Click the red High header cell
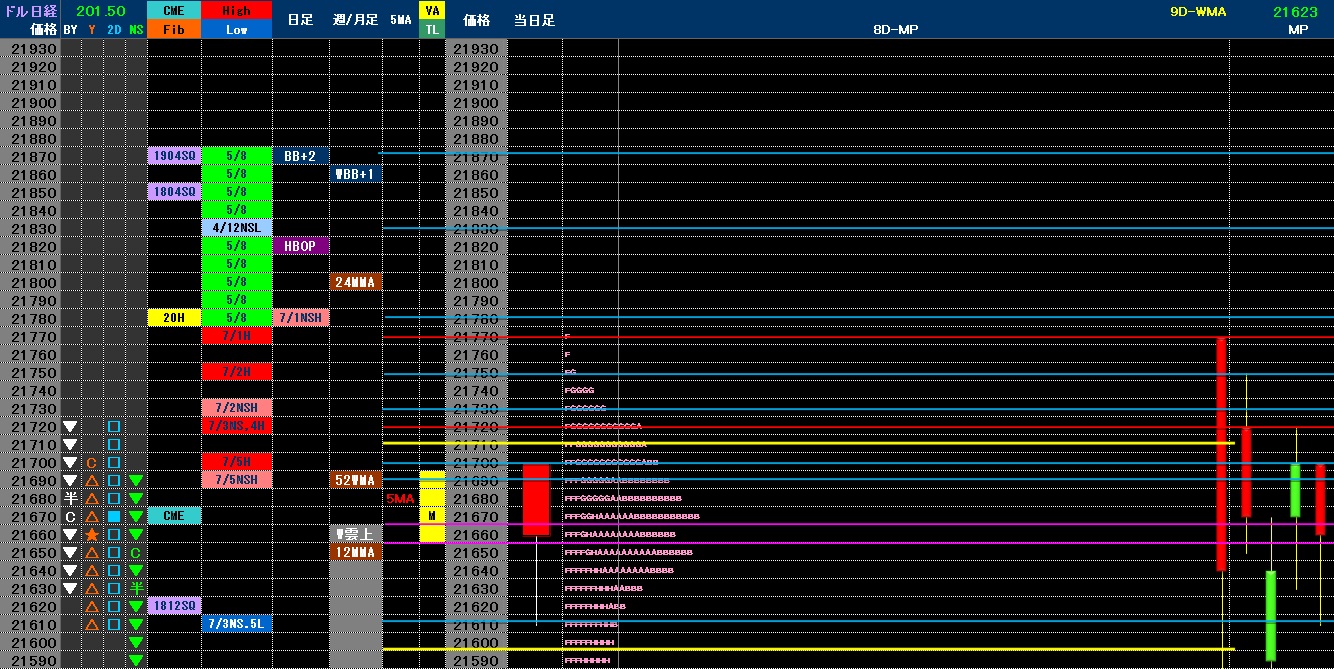 pos(237,11)
